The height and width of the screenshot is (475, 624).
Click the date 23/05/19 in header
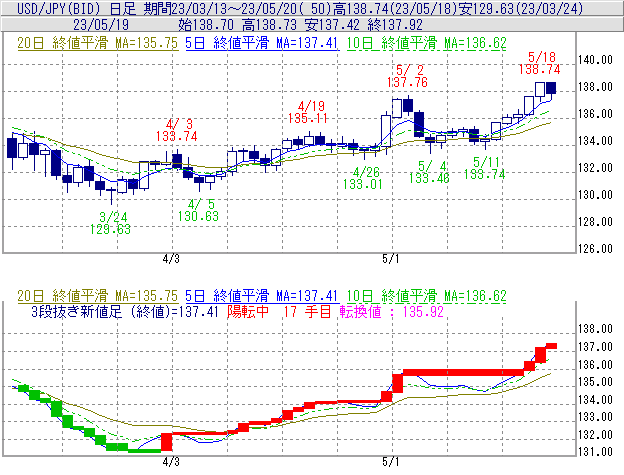(x=101, y=25)
